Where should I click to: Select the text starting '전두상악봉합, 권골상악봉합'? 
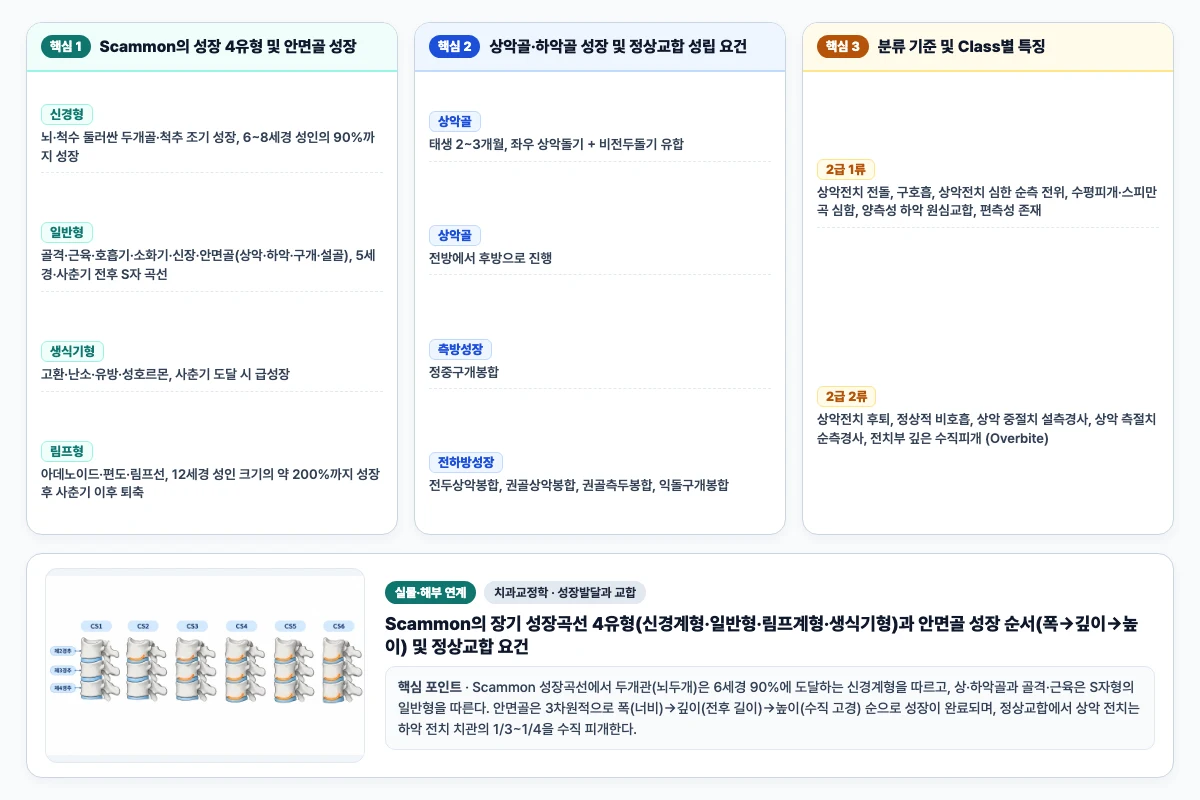point(579,485)
